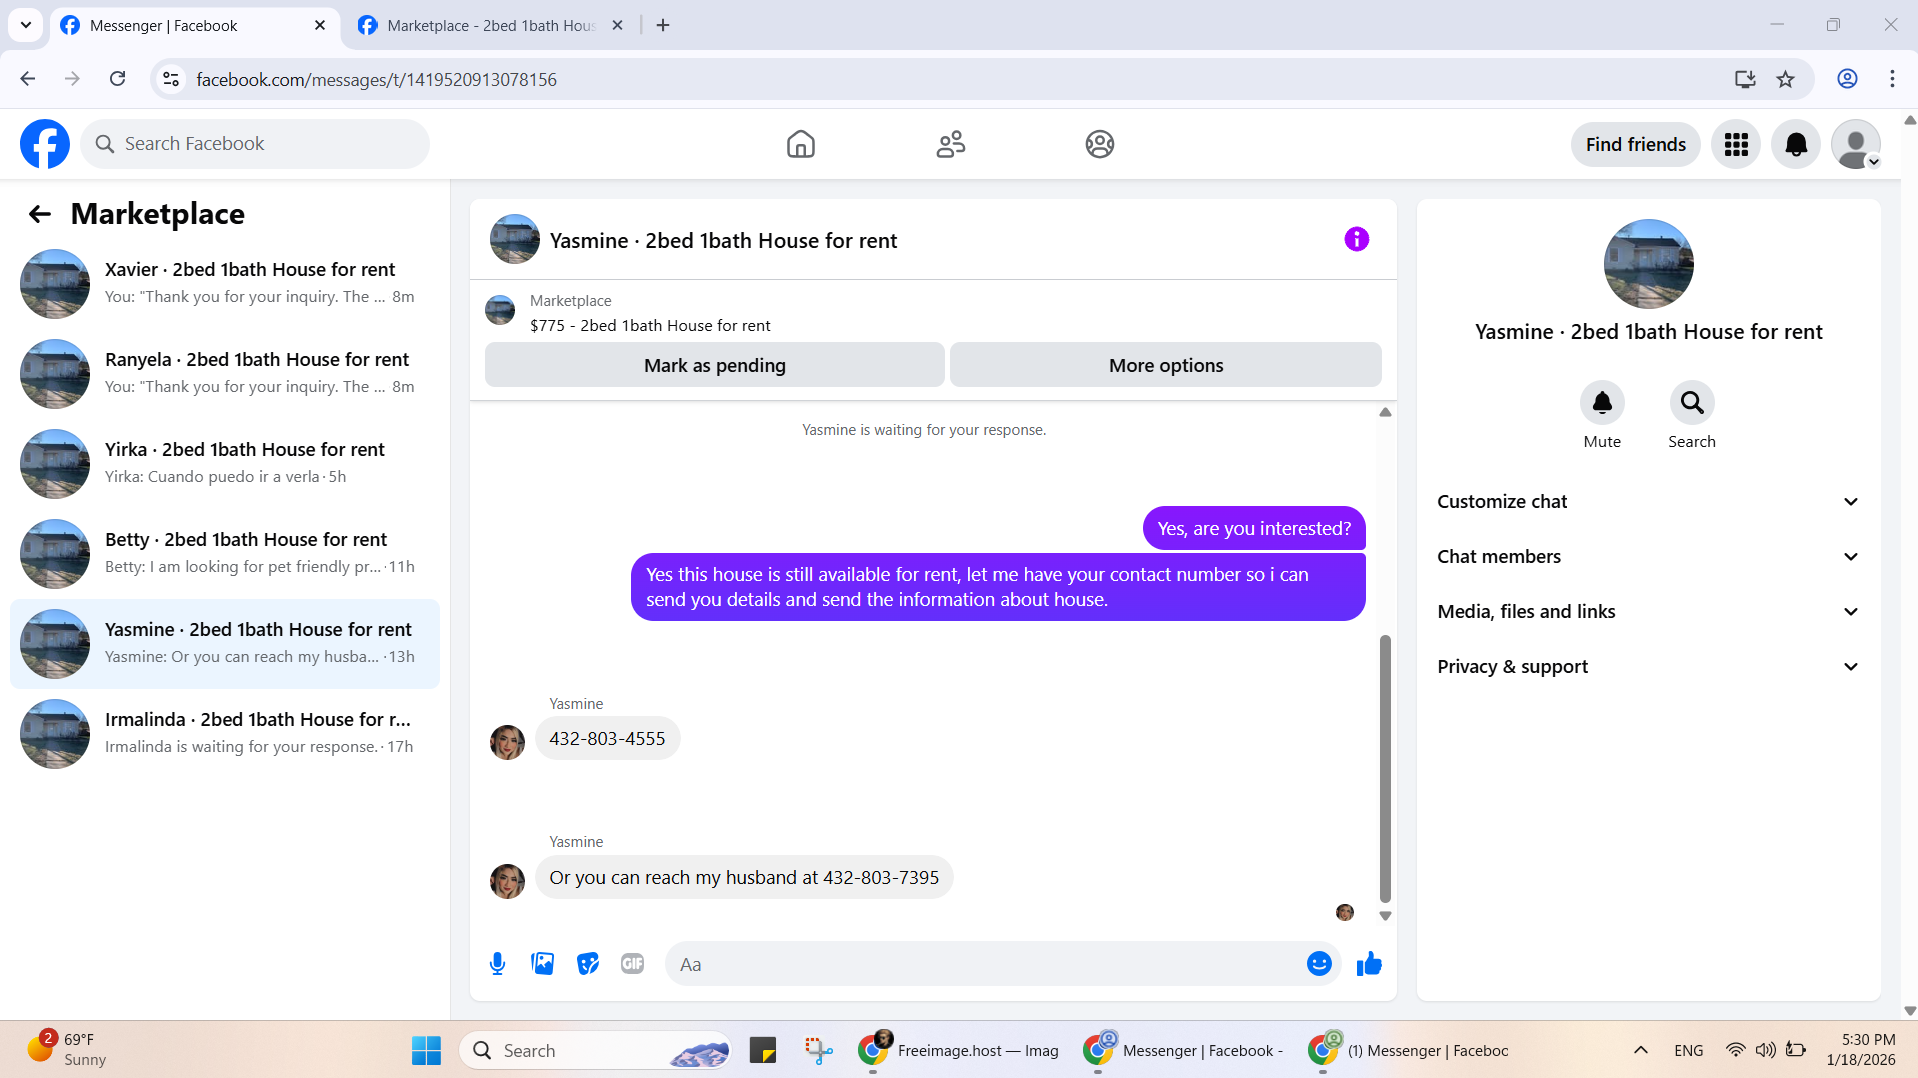Image resolution: width=1918 pixels, height=1078 pixels.
Task: Choose a sticker icon
Action: 588,964
